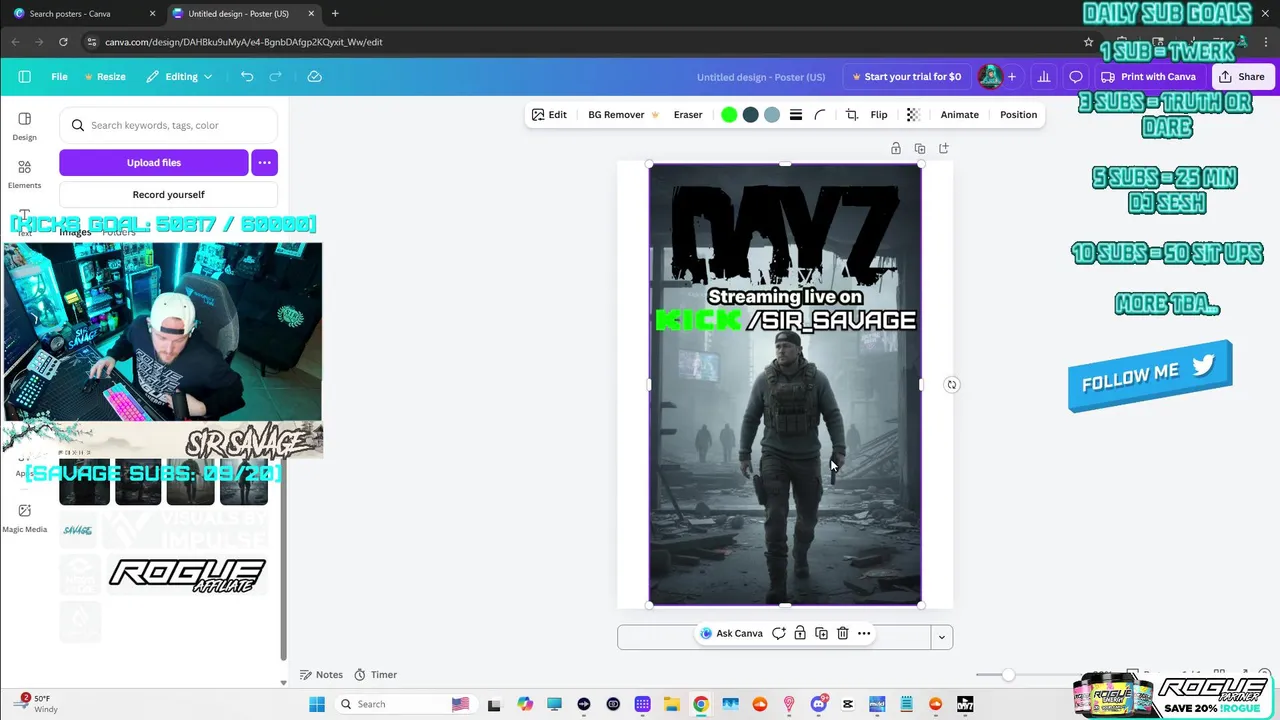Screen dimensions: 1280x720
Task: Open Windows Start menu
Action: [317, 704]
